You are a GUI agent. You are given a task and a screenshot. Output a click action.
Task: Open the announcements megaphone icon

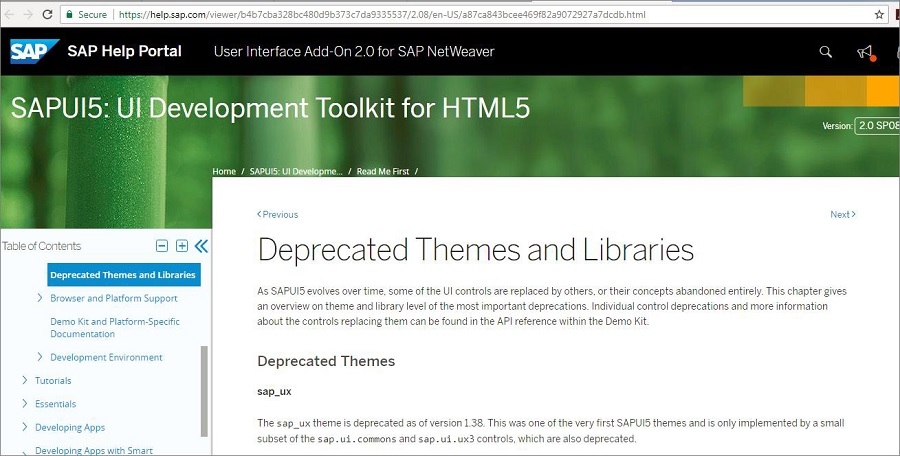[866, 52]
